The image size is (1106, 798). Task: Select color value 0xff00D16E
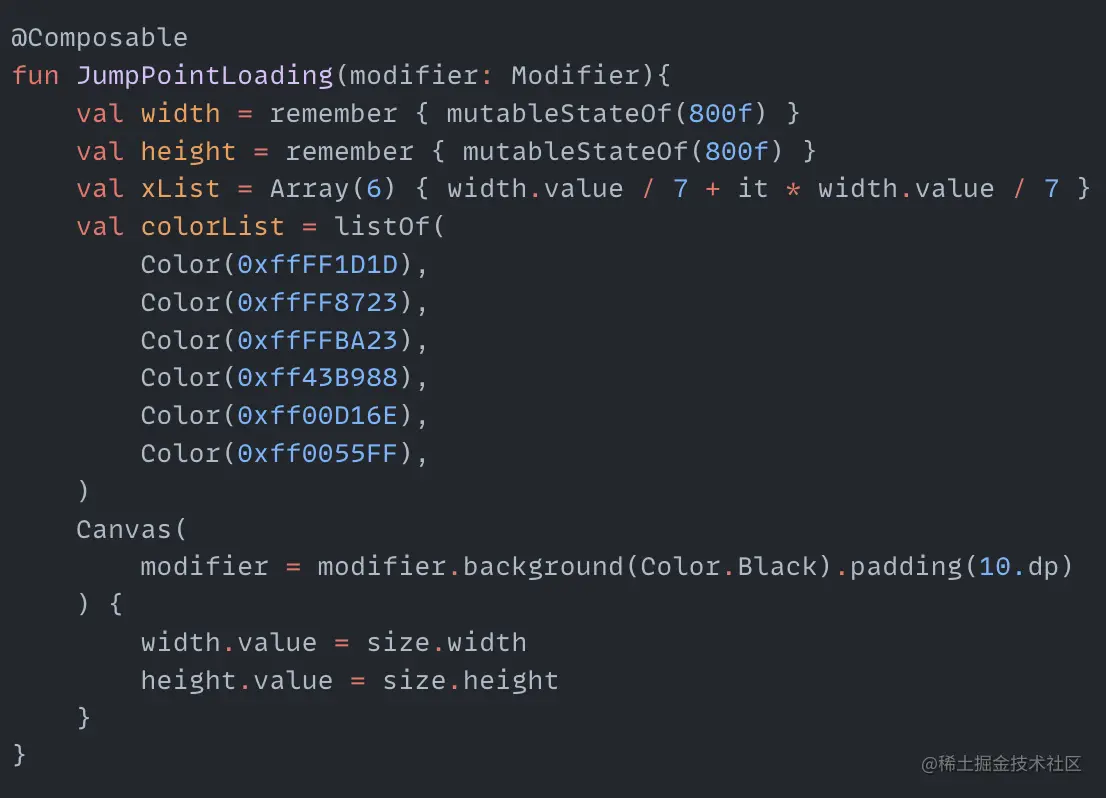pyautogui.click(x=317, y=416)
